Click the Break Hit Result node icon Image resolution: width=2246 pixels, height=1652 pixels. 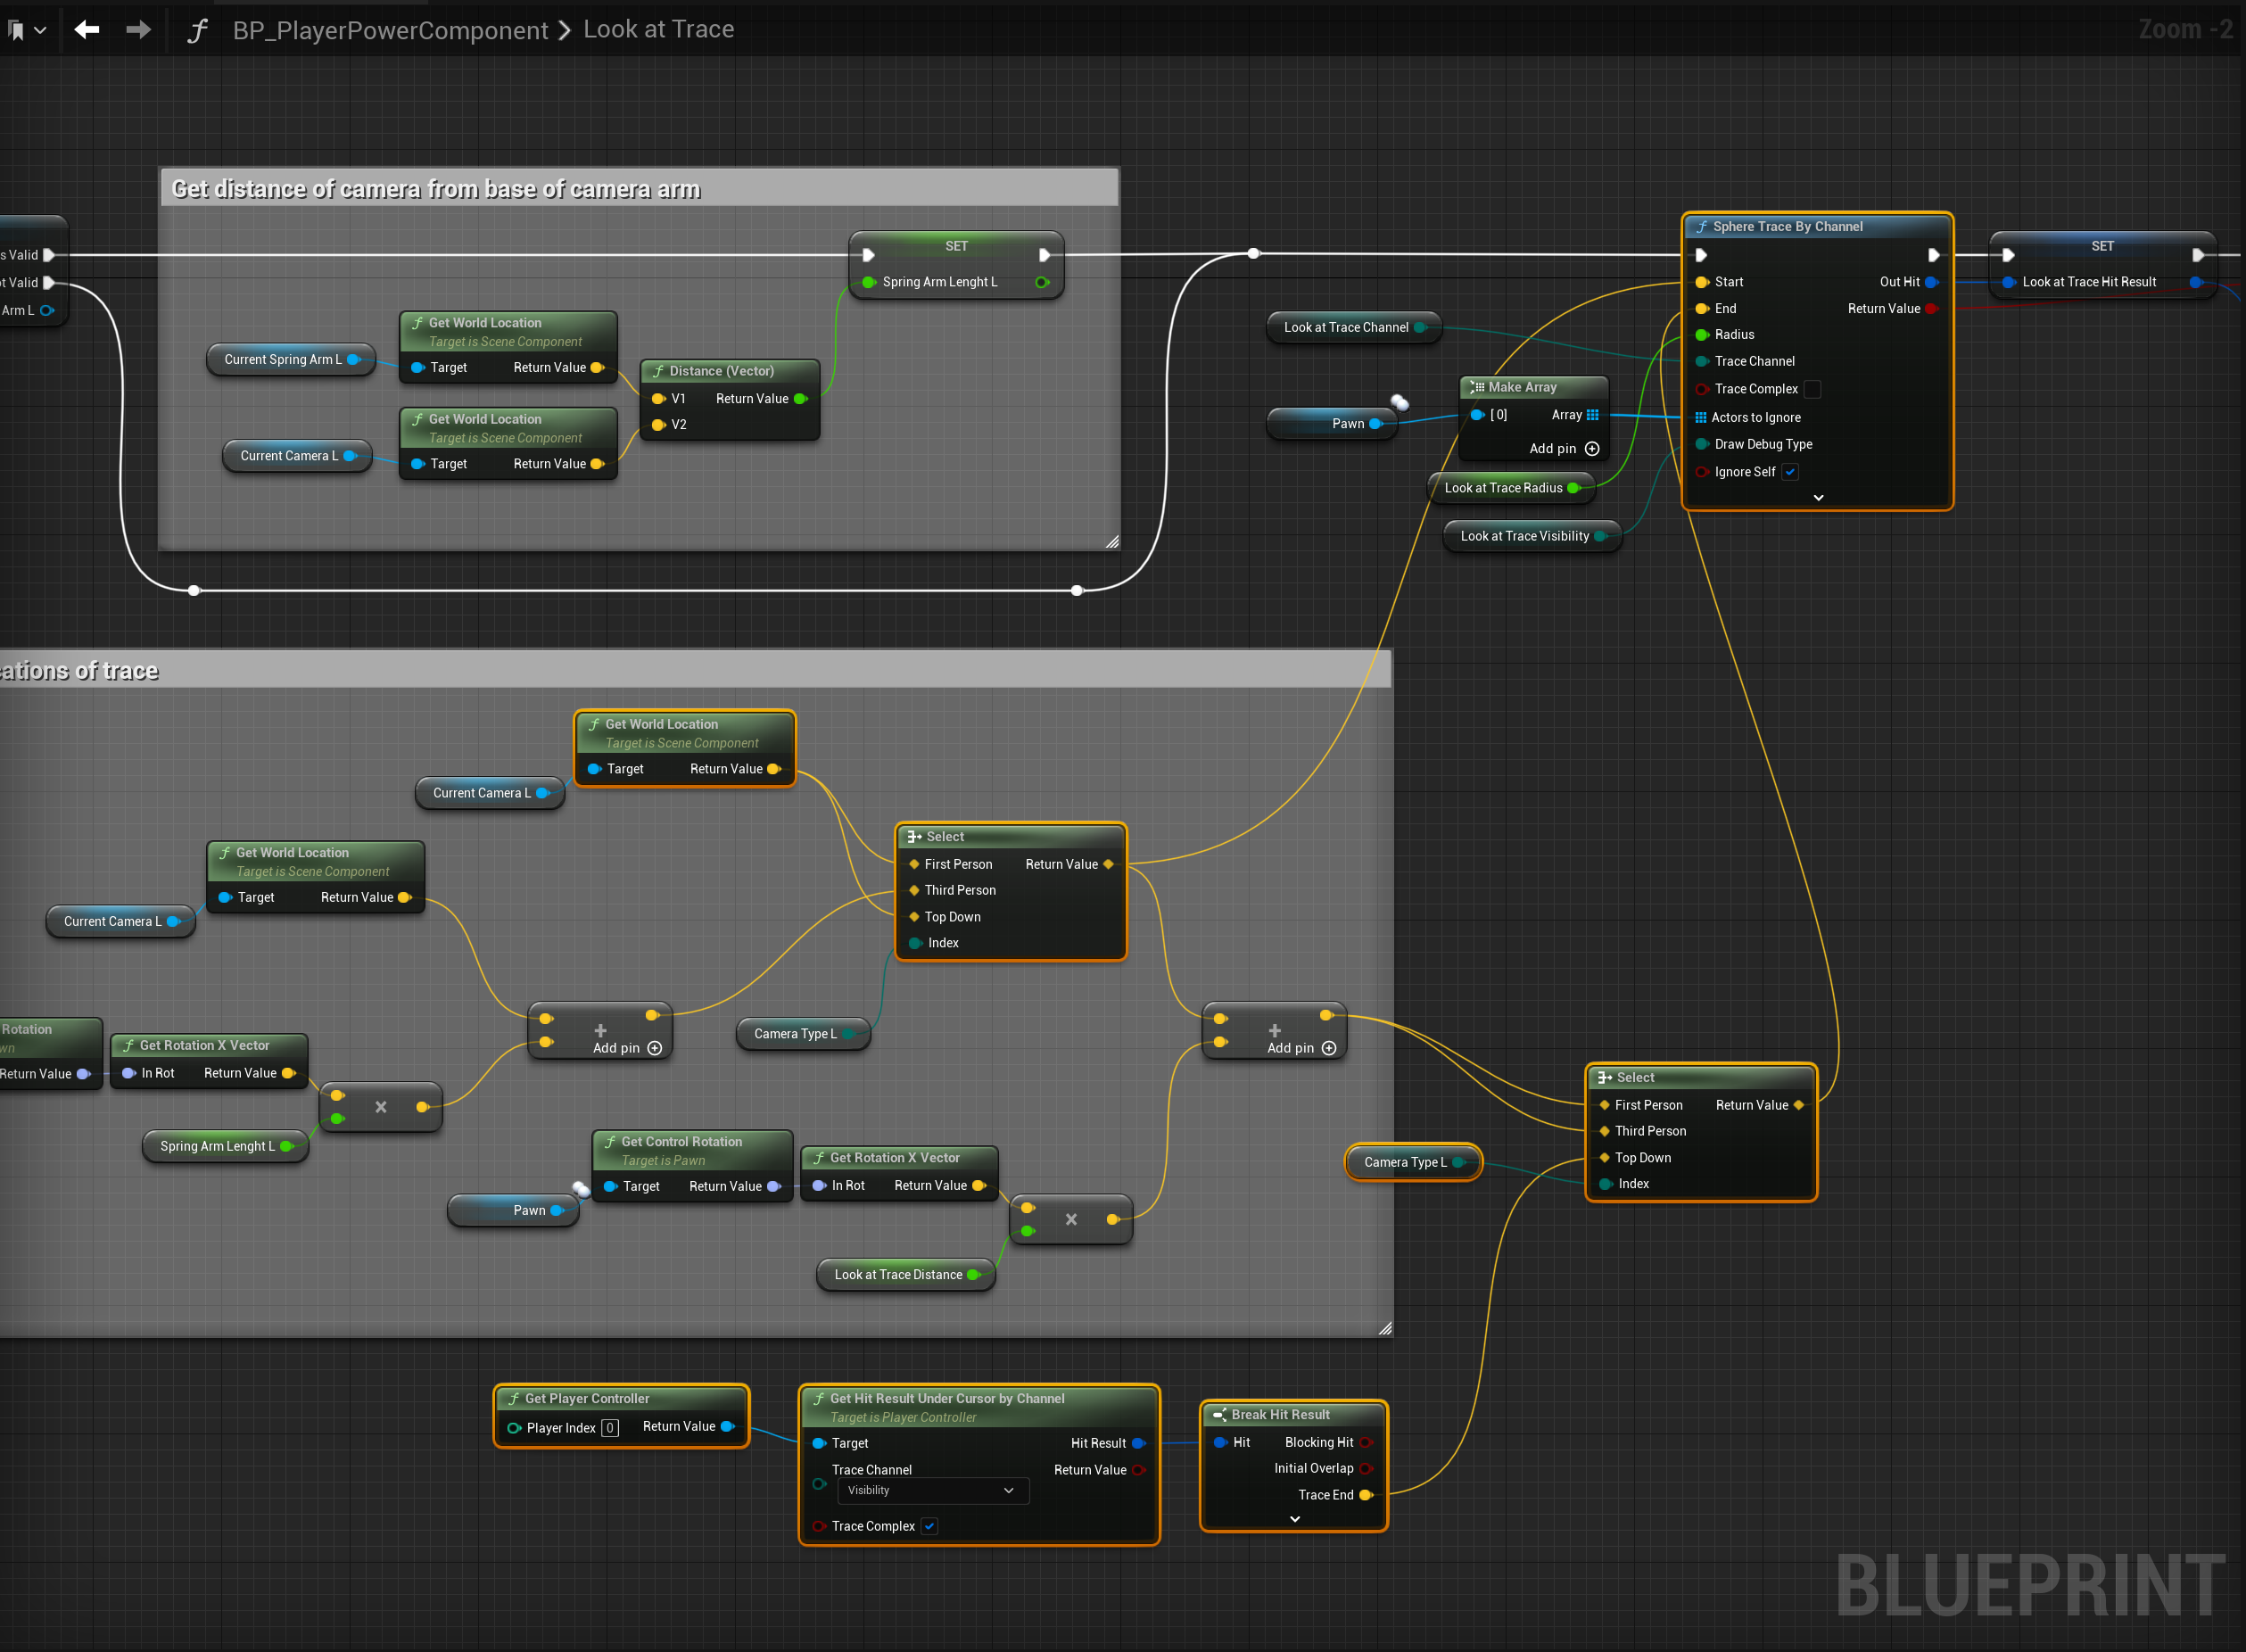(x=1219, y=1414)
